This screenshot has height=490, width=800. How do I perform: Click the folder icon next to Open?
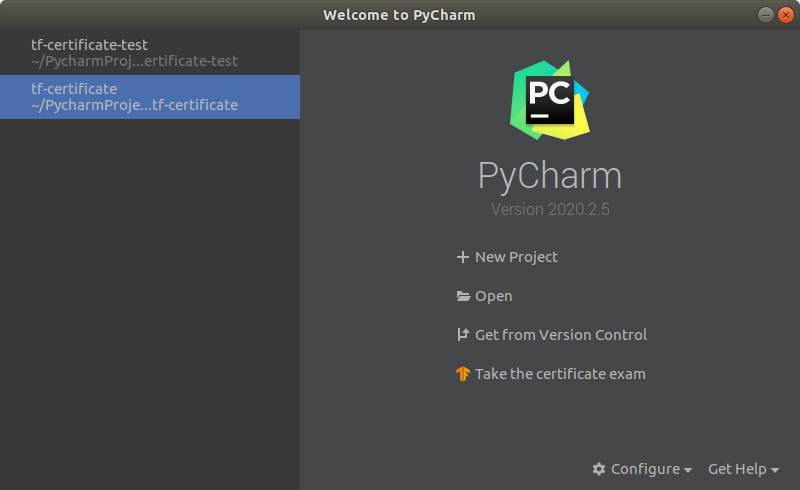pos(463,296)
